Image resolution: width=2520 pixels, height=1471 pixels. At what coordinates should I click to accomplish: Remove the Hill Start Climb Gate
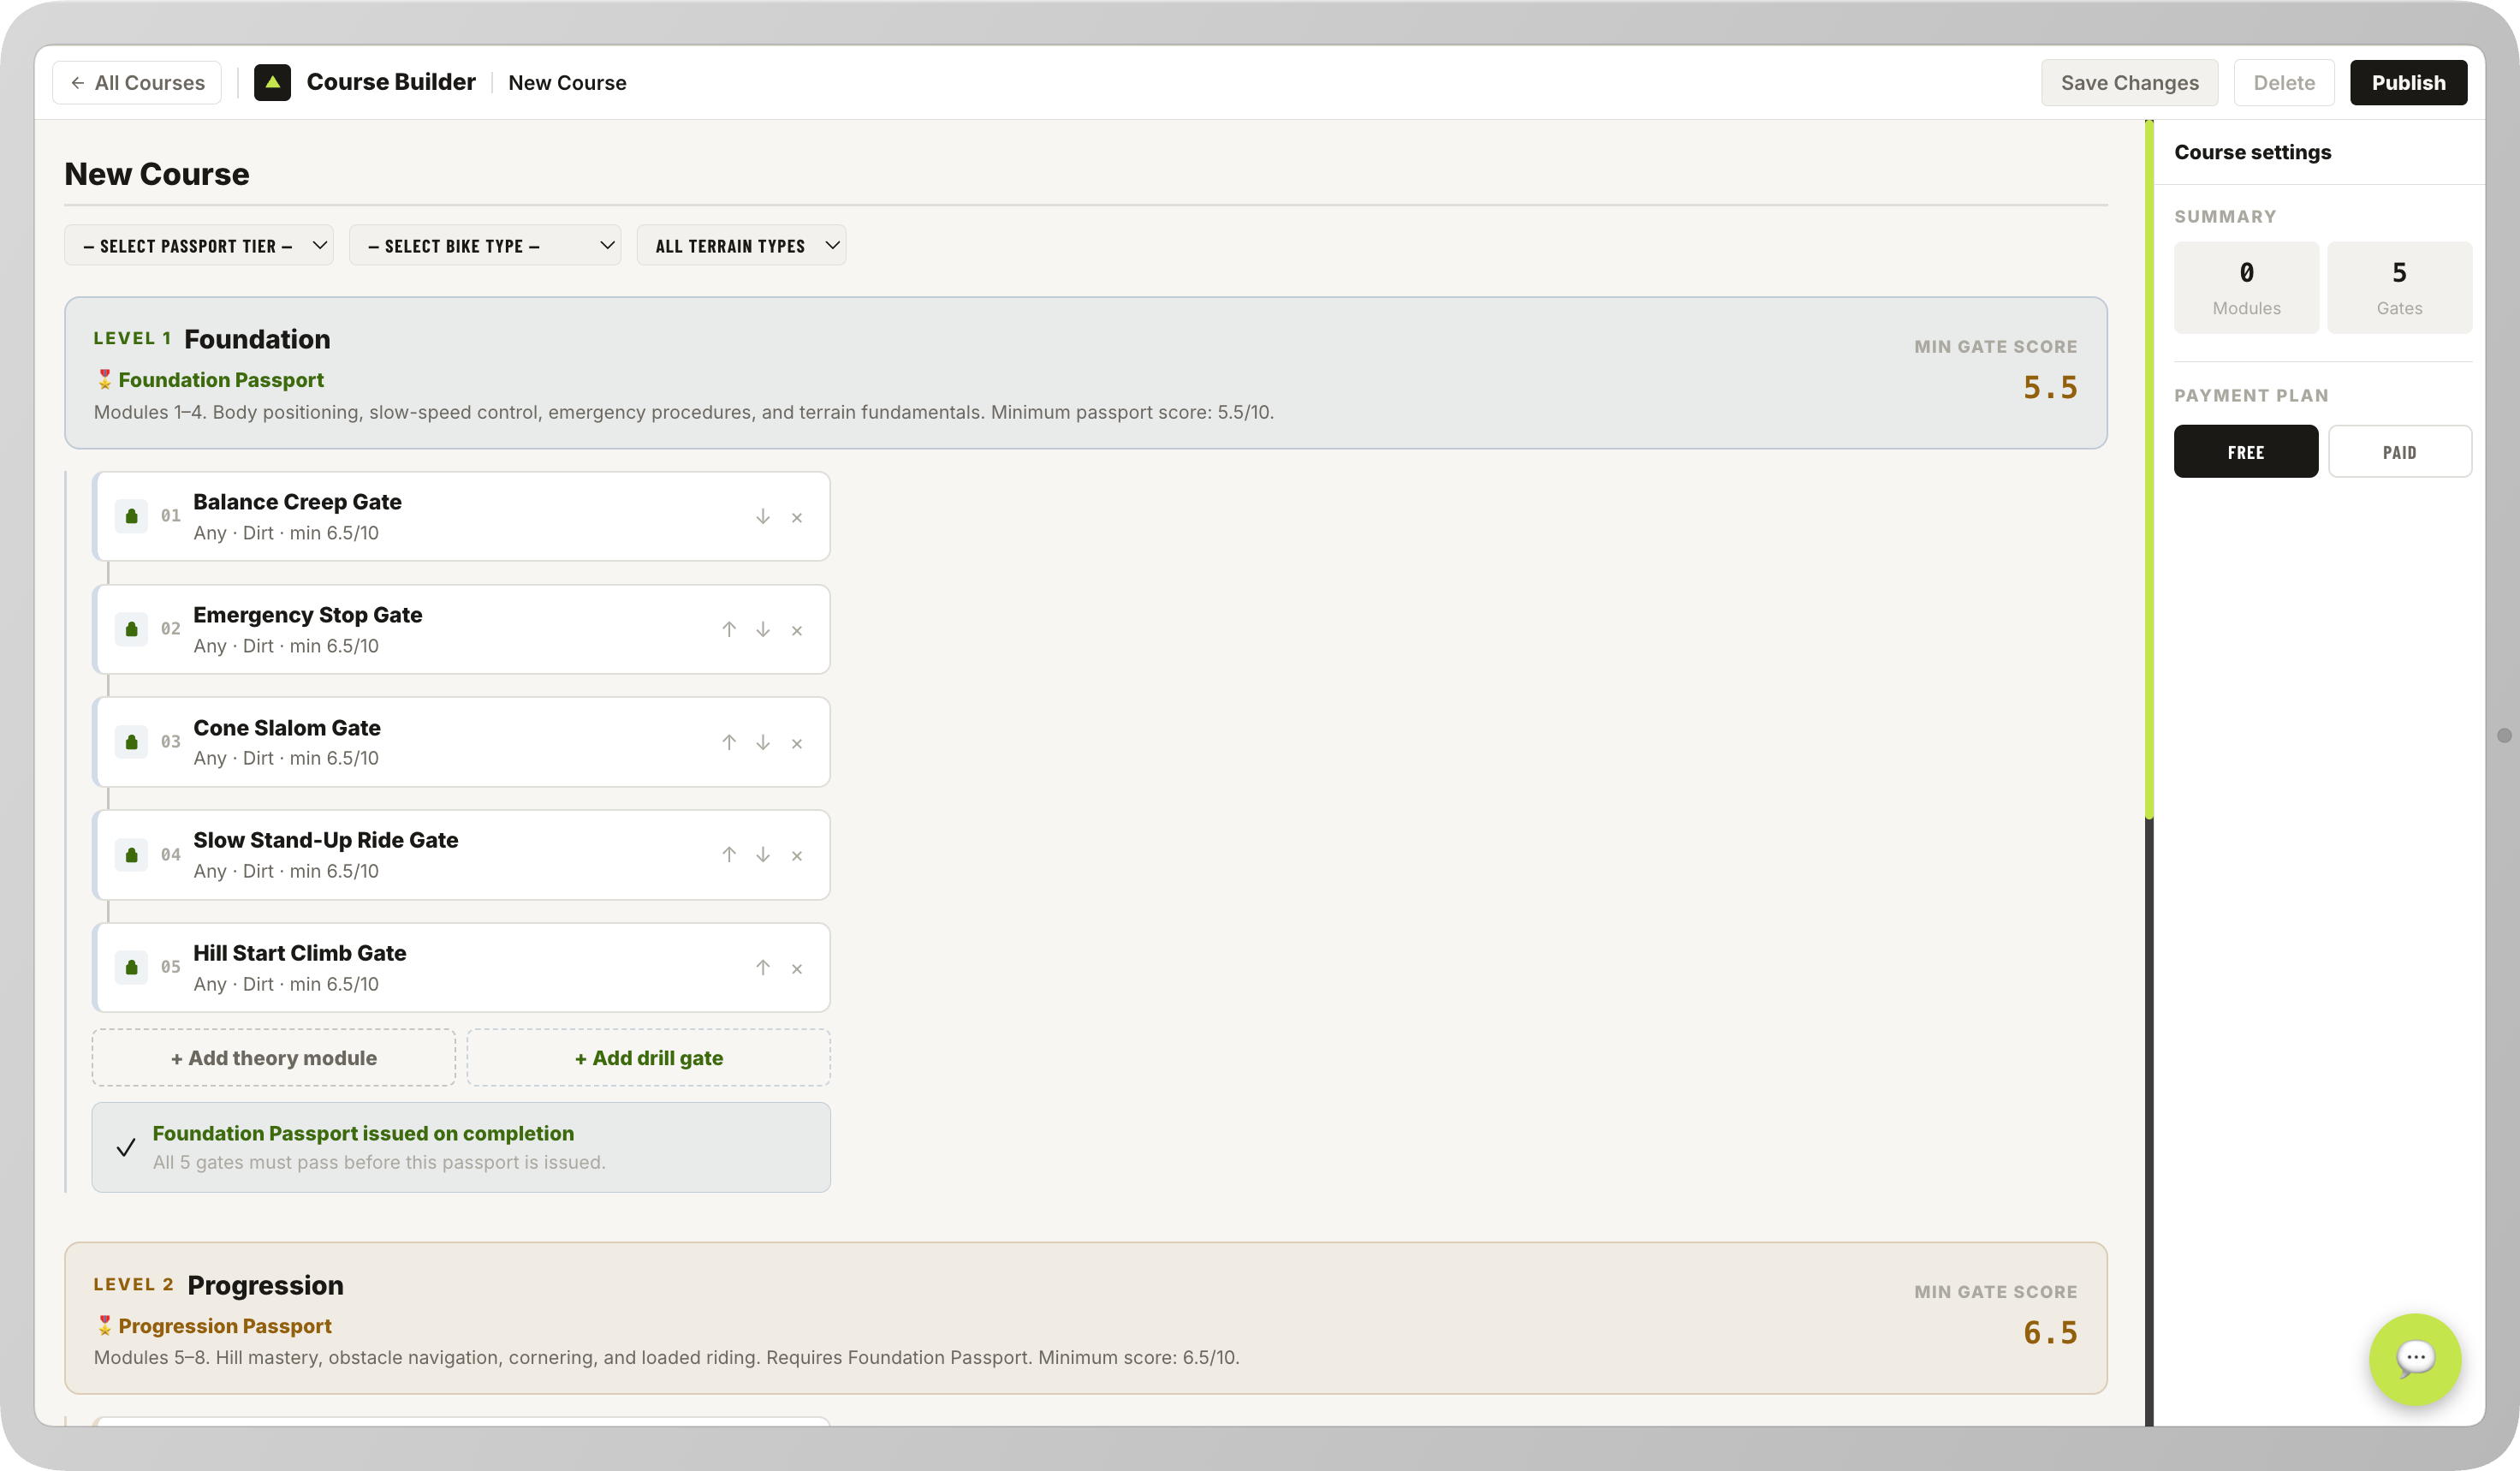pyautogui.click(x=797, y=968)
